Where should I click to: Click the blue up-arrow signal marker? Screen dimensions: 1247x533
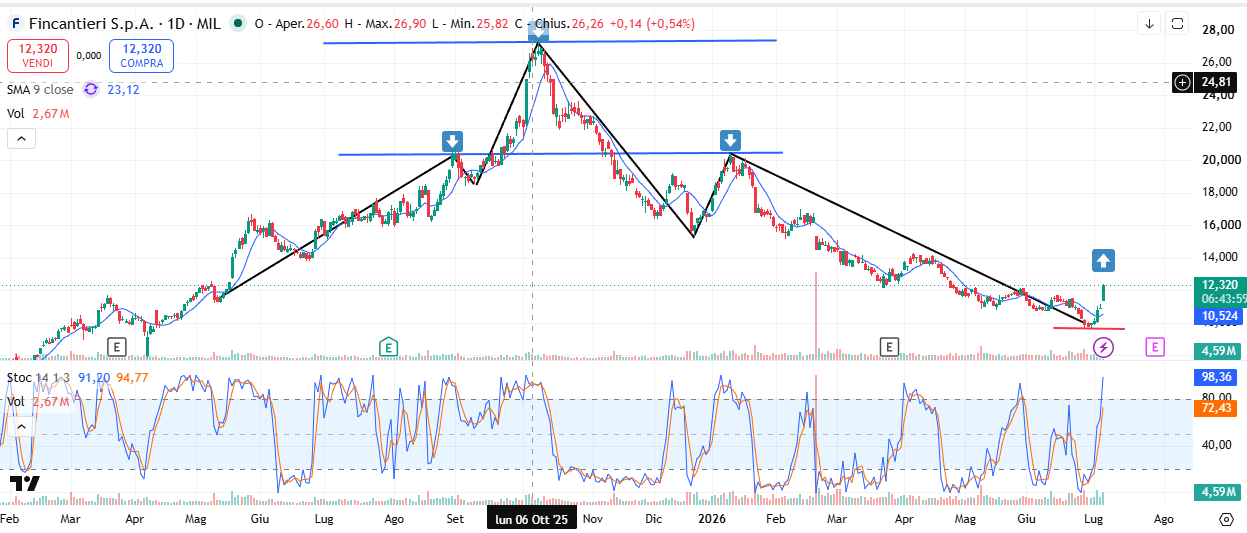coord(1102,261)
